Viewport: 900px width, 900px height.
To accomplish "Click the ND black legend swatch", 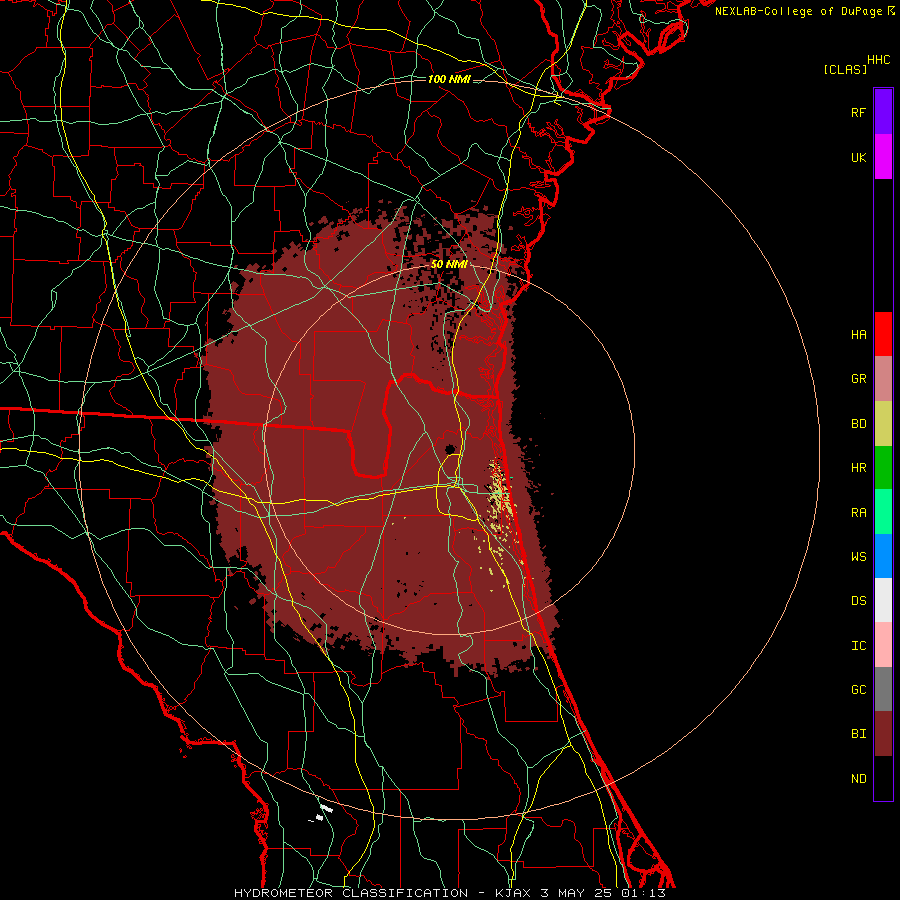I will click(x=883, y=778).
